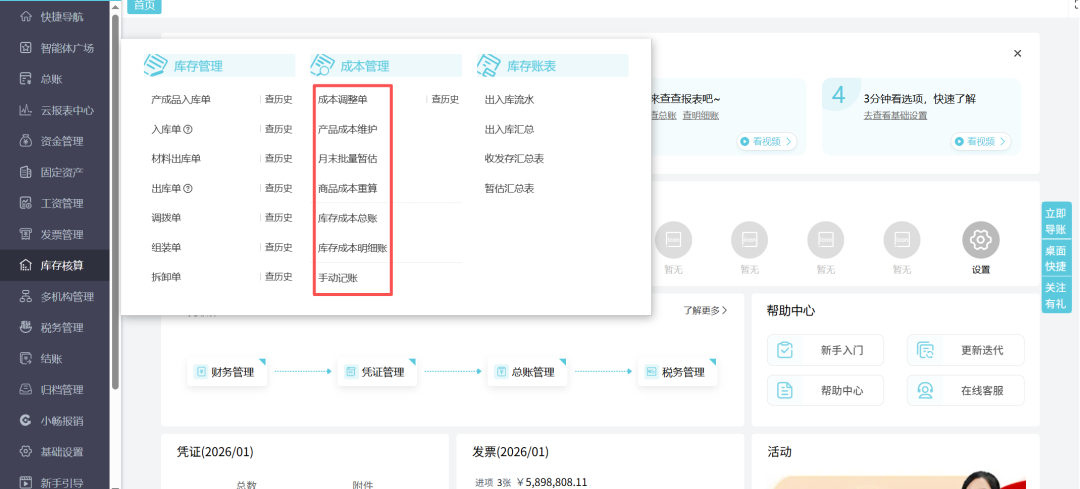Click the 总账管理 workflow button

527,372
